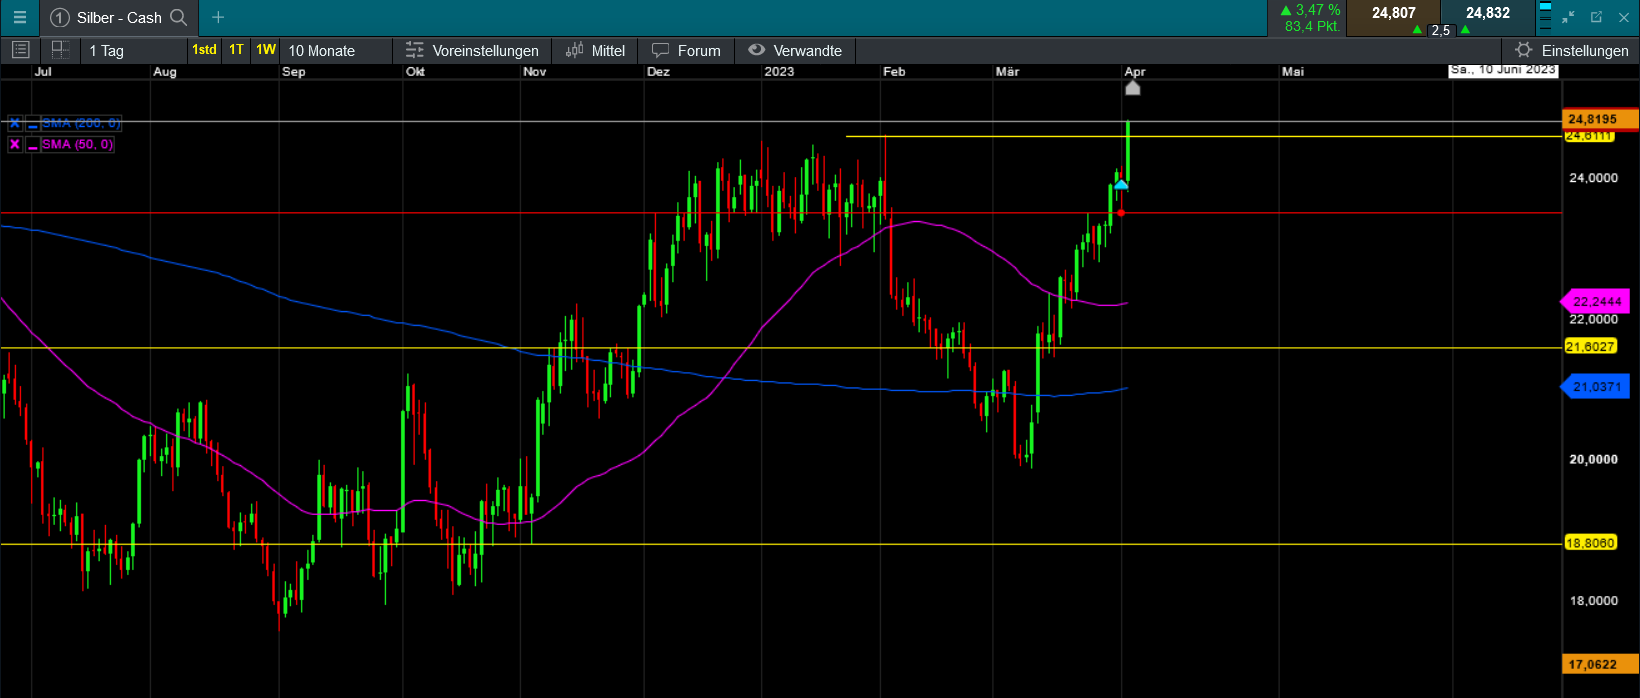Open the Forum menu item
1640x698 pixels.
[686, 50]
